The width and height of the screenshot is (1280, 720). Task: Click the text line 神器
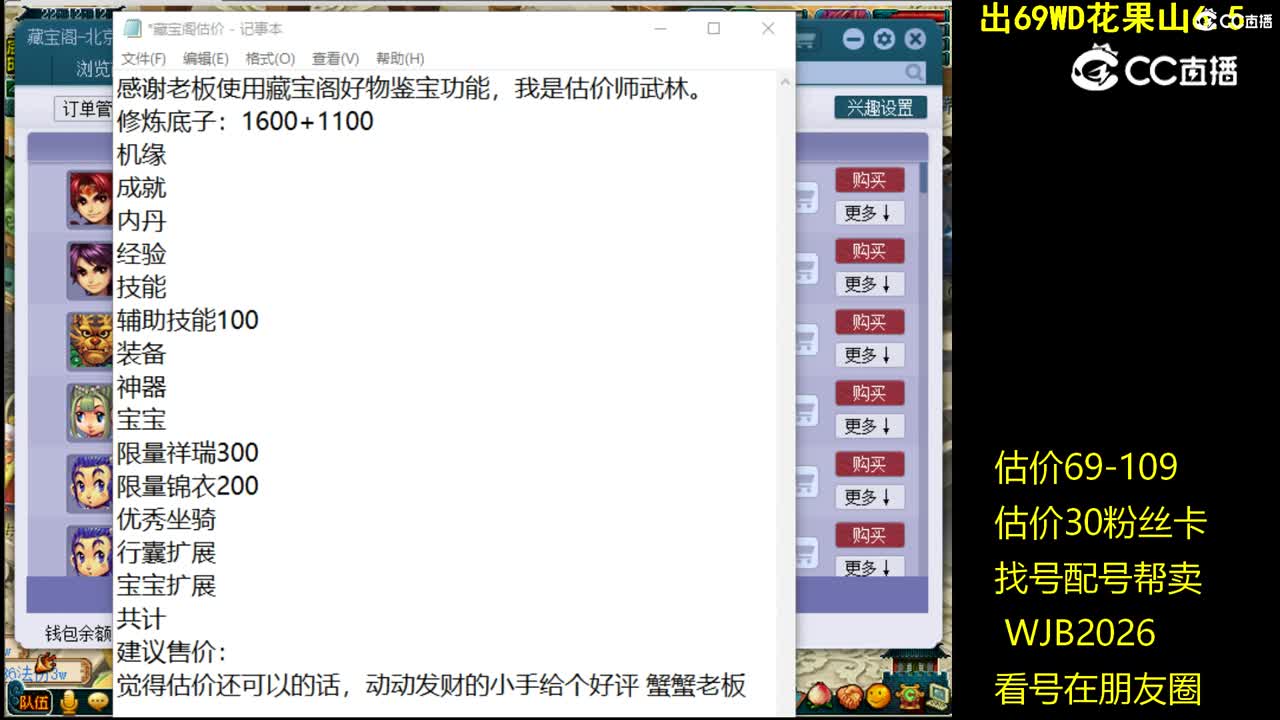click(141, 387)
